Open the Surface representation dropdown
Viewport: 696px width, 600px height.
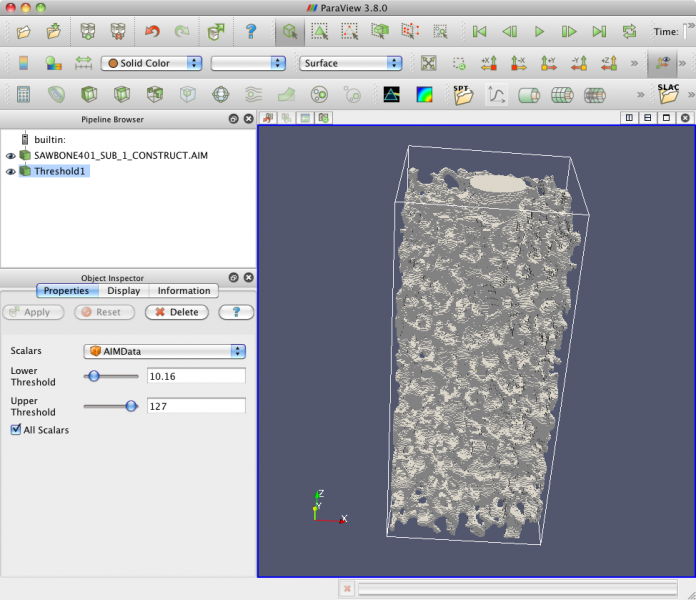coord(351,63)
